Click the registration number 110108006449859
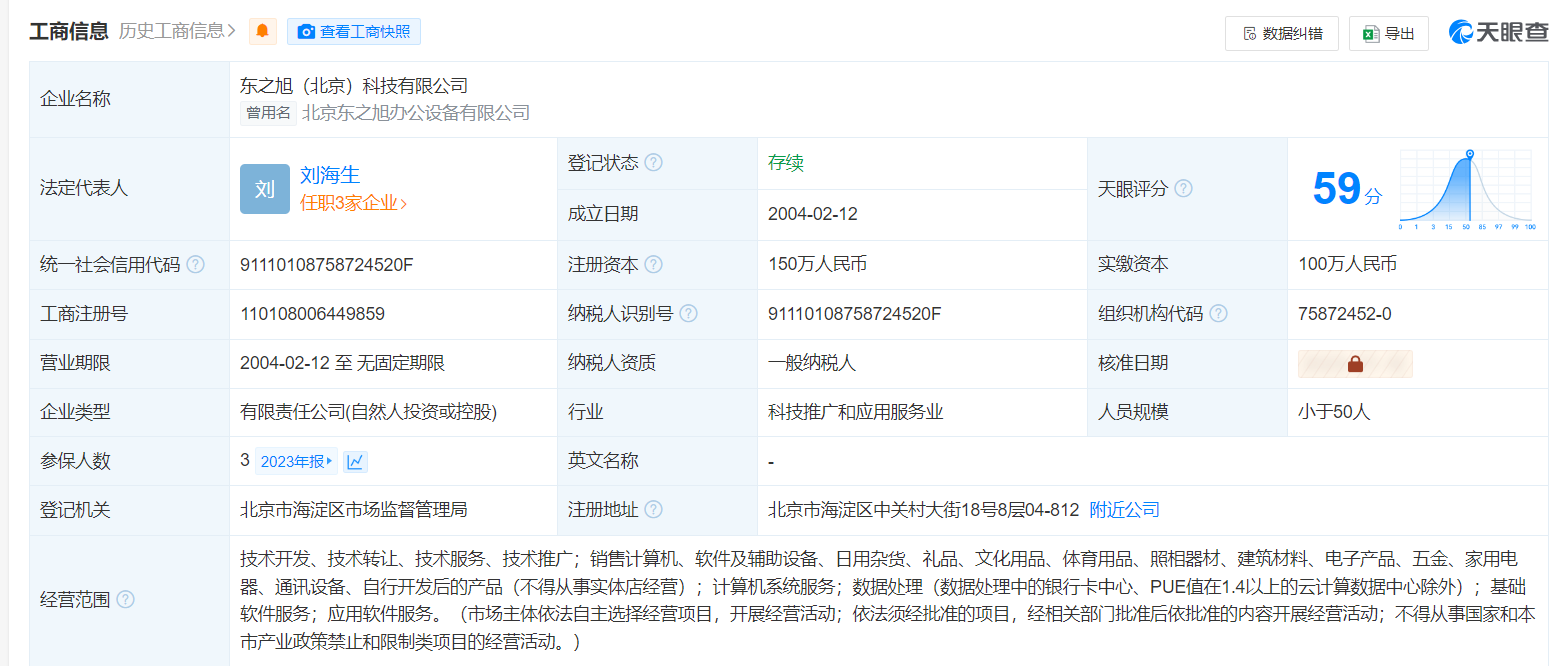 [312, 314]
